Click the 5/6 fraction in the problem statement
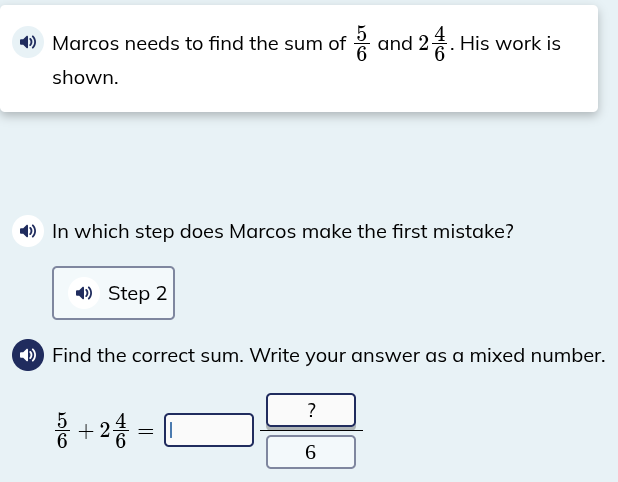Screen dimensions: 618x482 (x=362, y=43)
